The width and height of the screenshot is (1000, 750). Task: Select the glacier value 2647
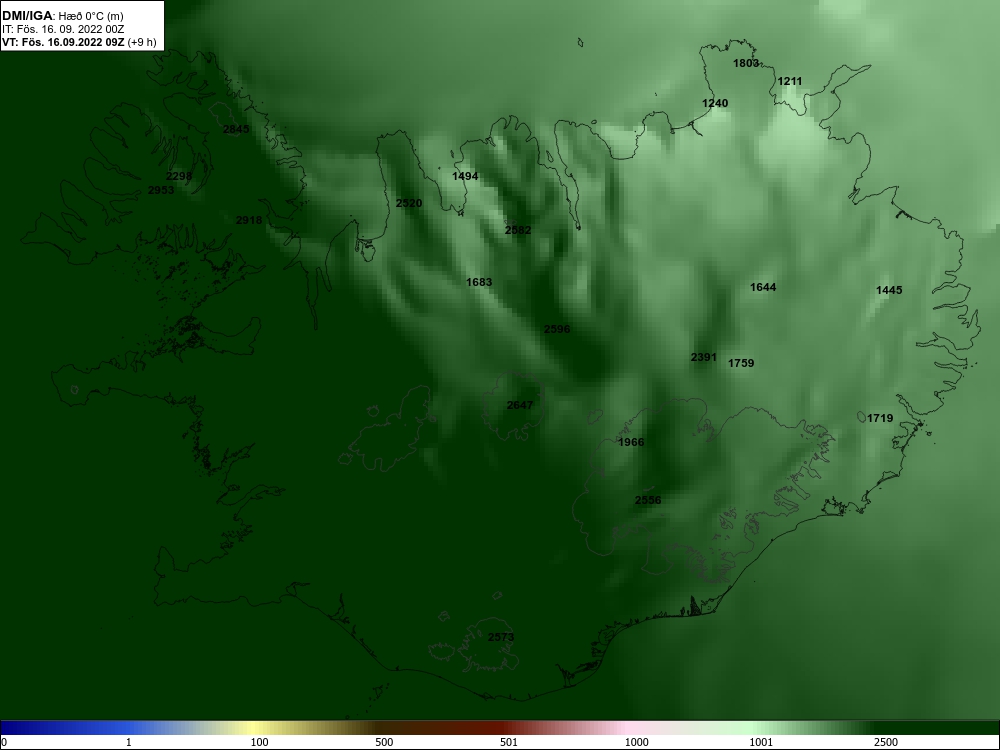[520, 405]
